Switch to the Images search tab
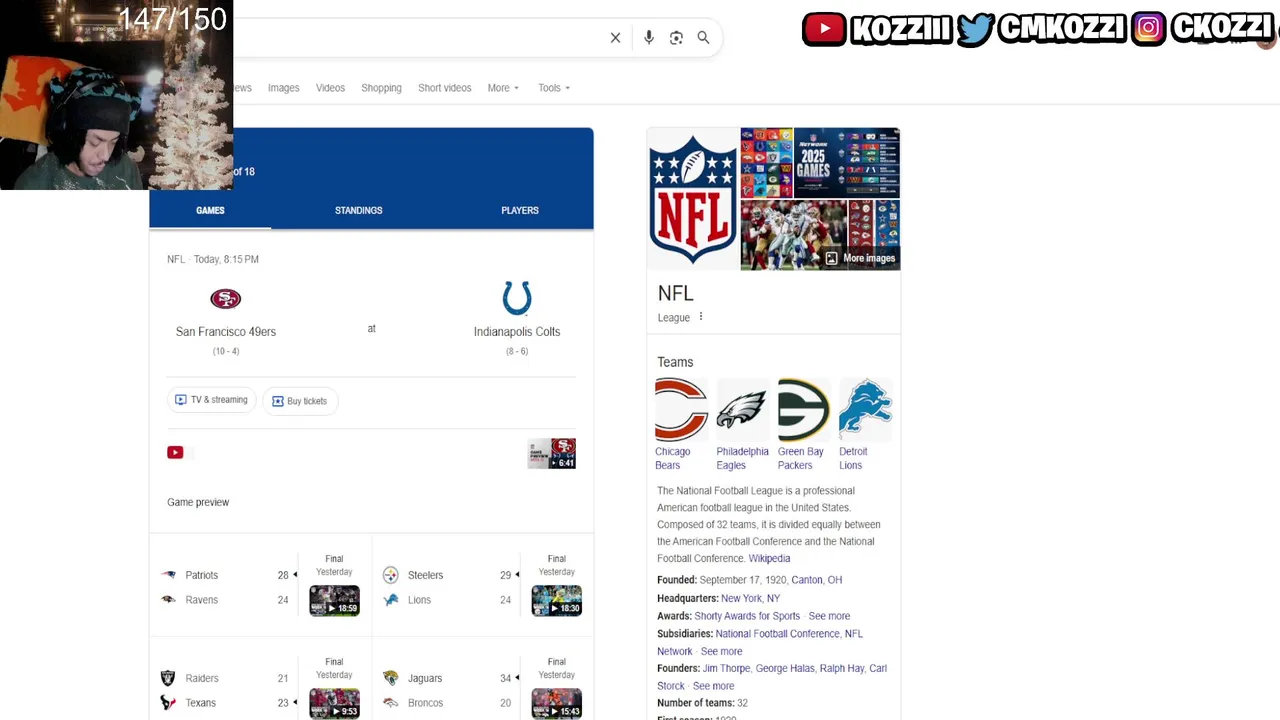1280x720 pixels. point(284,88)
